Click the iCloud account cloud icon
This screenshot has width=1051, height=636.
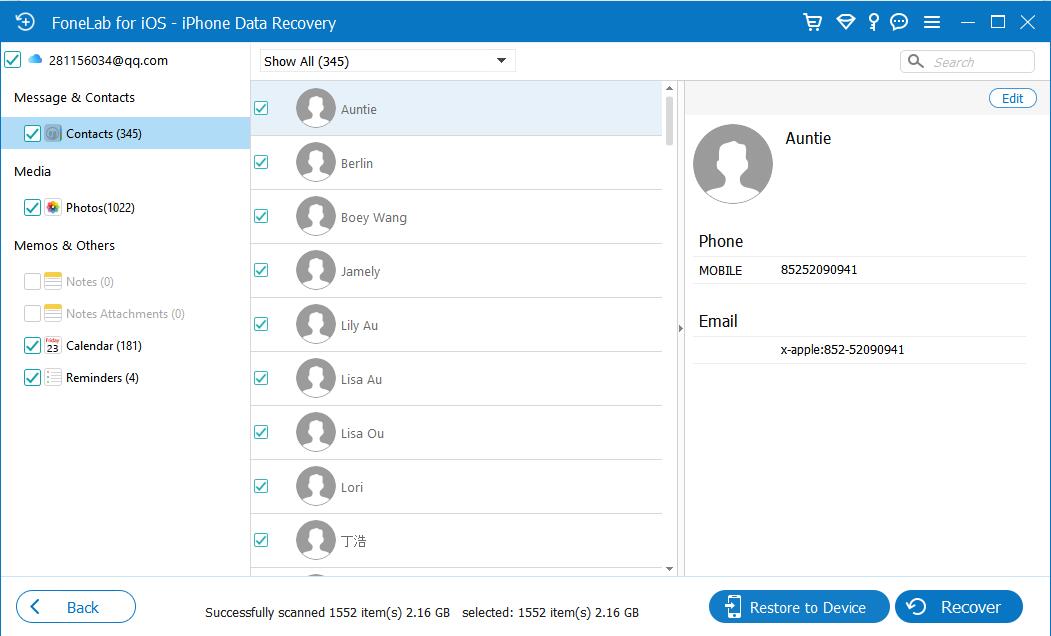coord(36,60)
